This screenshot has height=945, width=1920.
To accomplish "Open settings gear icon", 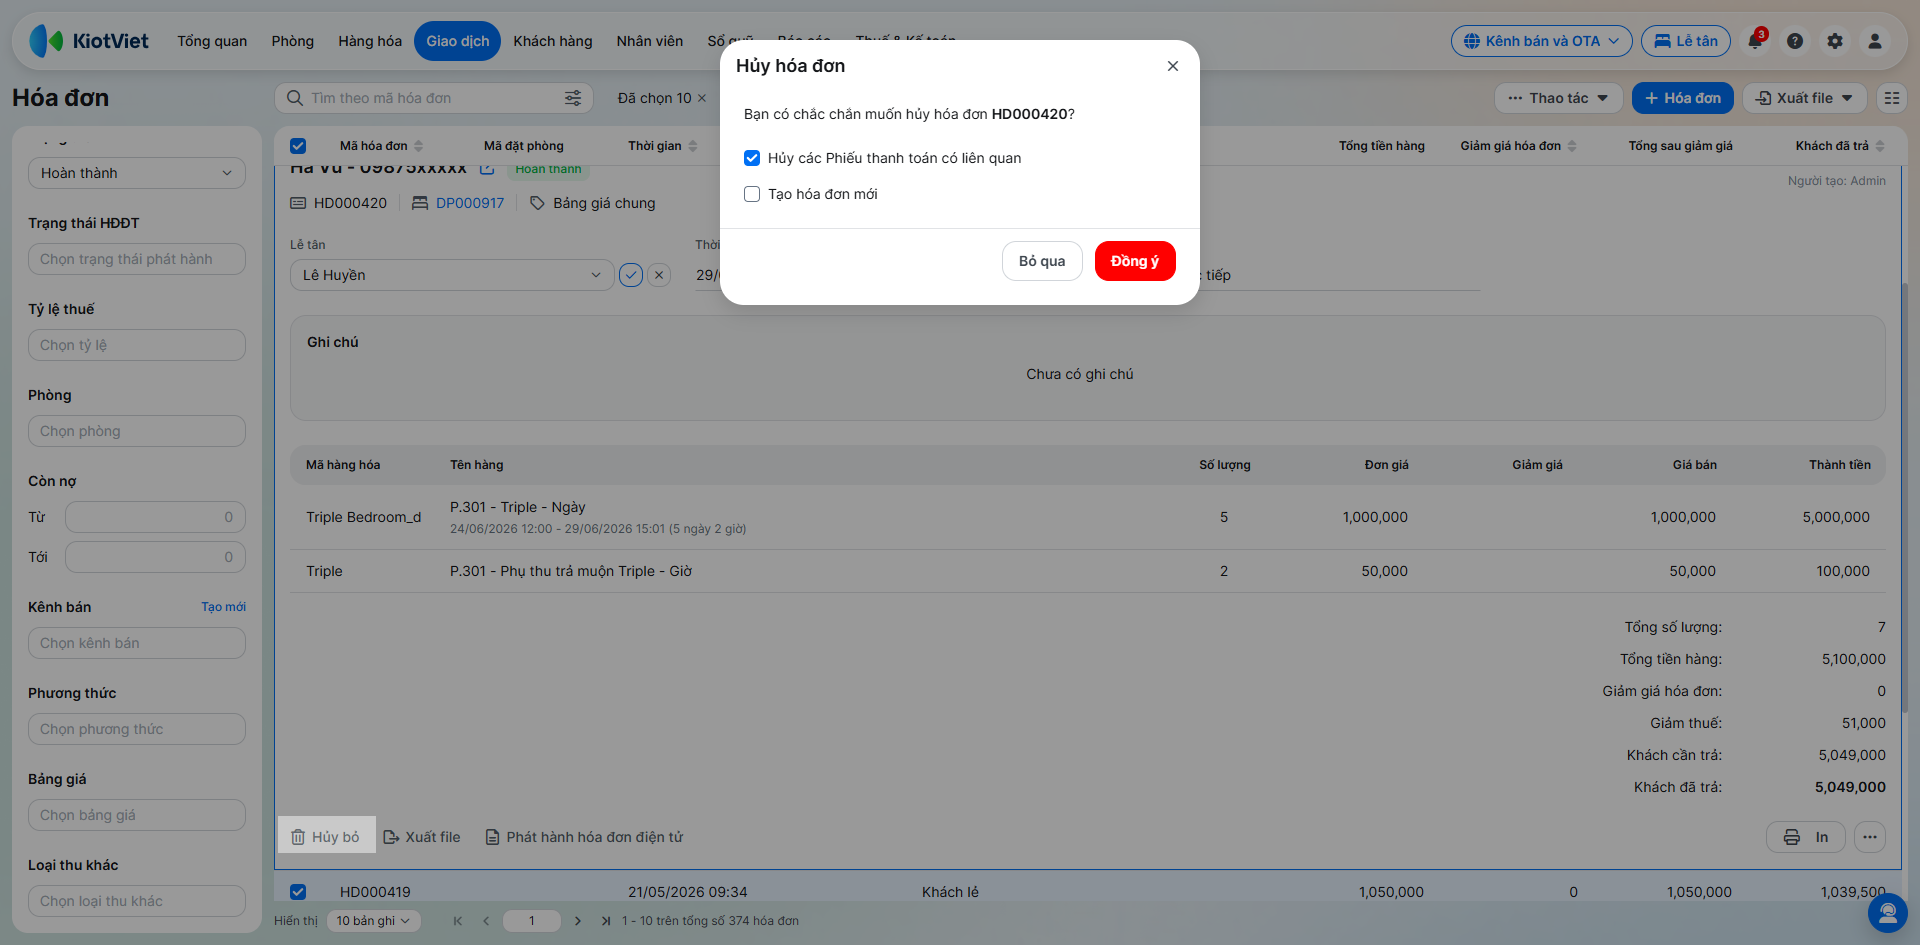I will [1835, 41].
